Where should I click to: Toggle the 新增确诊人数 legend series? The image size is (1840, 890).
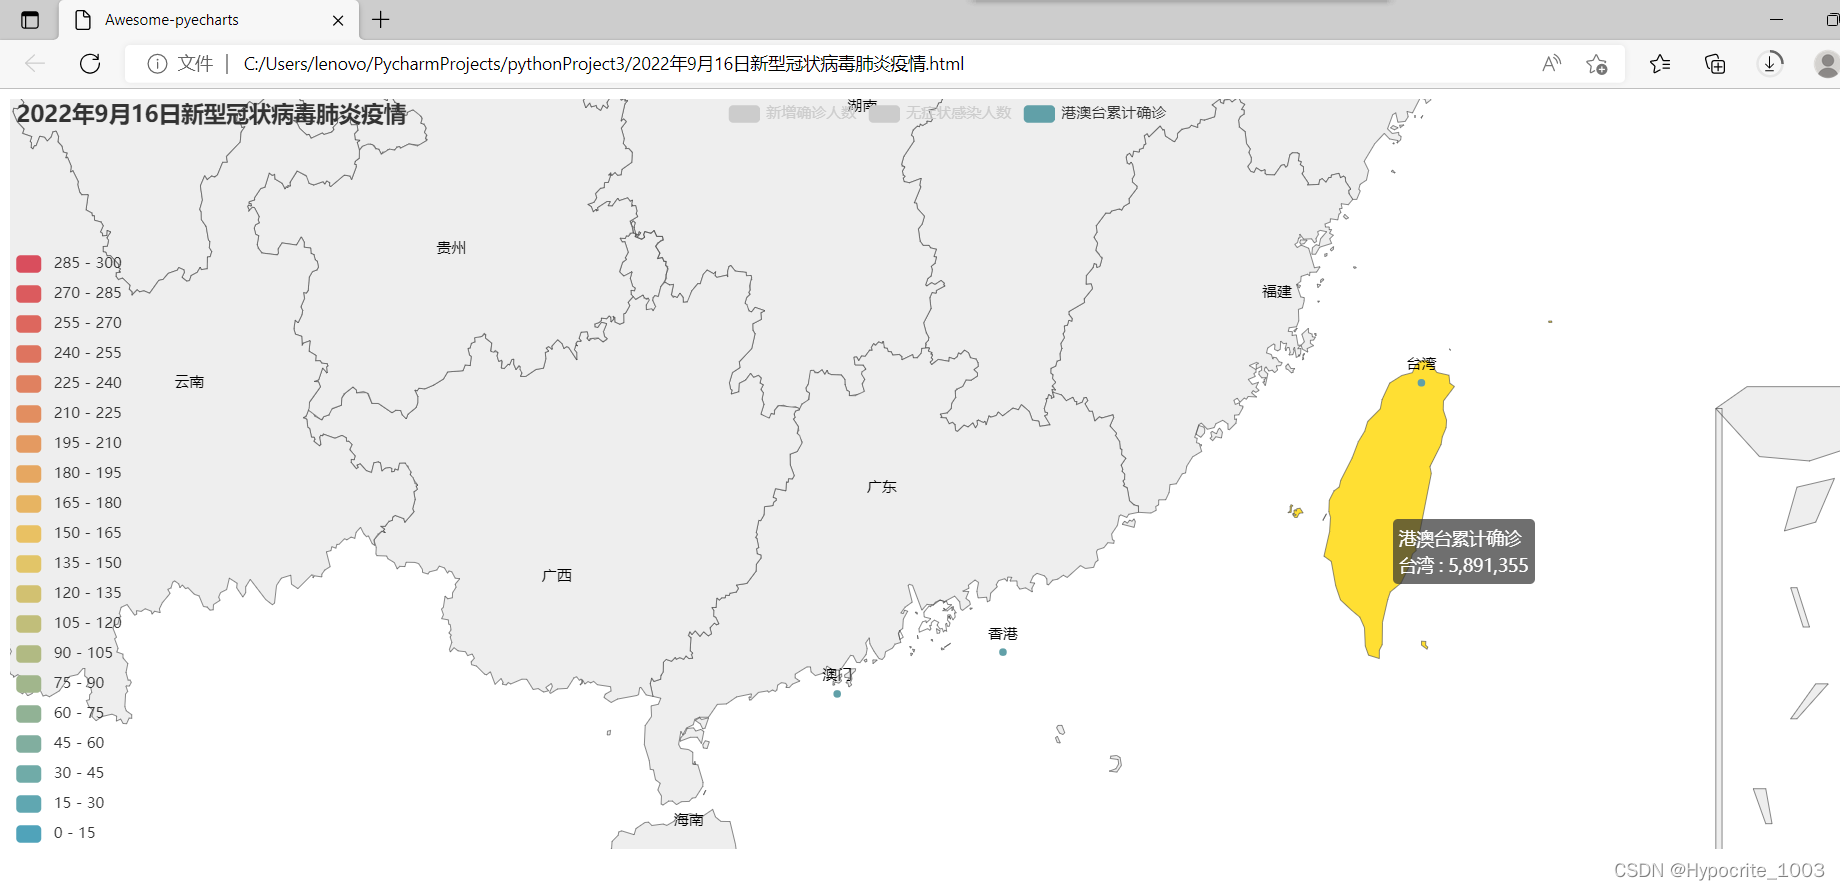coord(792,113)
